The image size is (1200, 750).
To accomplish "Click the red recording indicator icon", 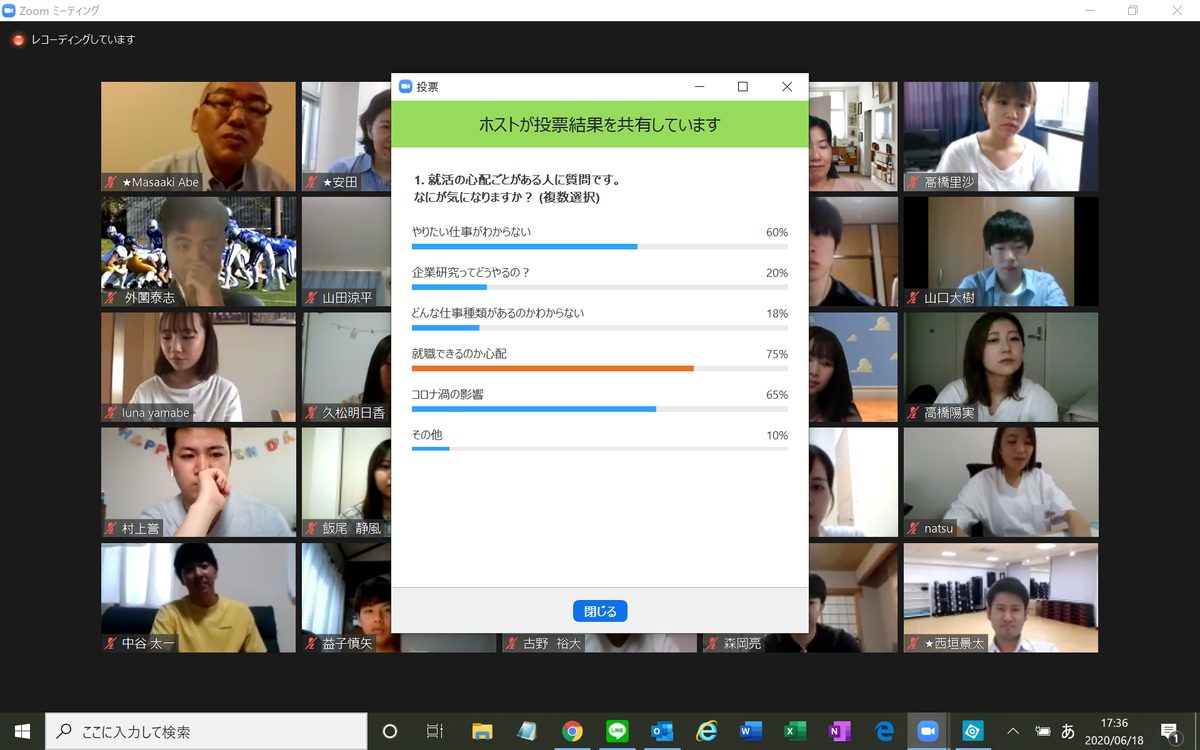I will click(x=18, y=40).
